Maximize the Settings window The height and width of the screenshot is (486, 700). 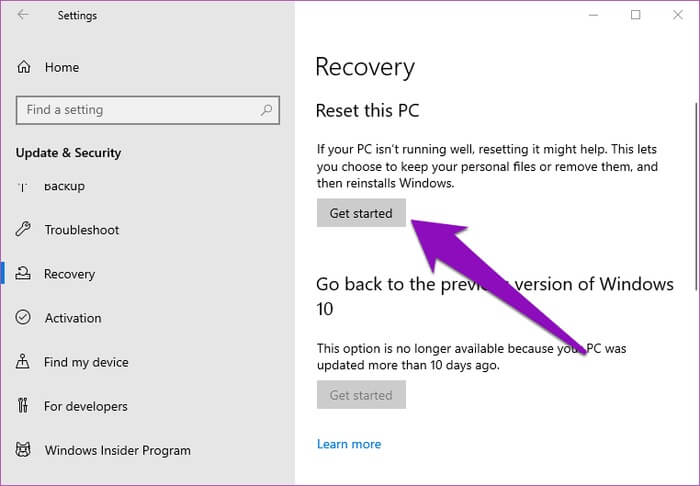[x=636, y=15]
